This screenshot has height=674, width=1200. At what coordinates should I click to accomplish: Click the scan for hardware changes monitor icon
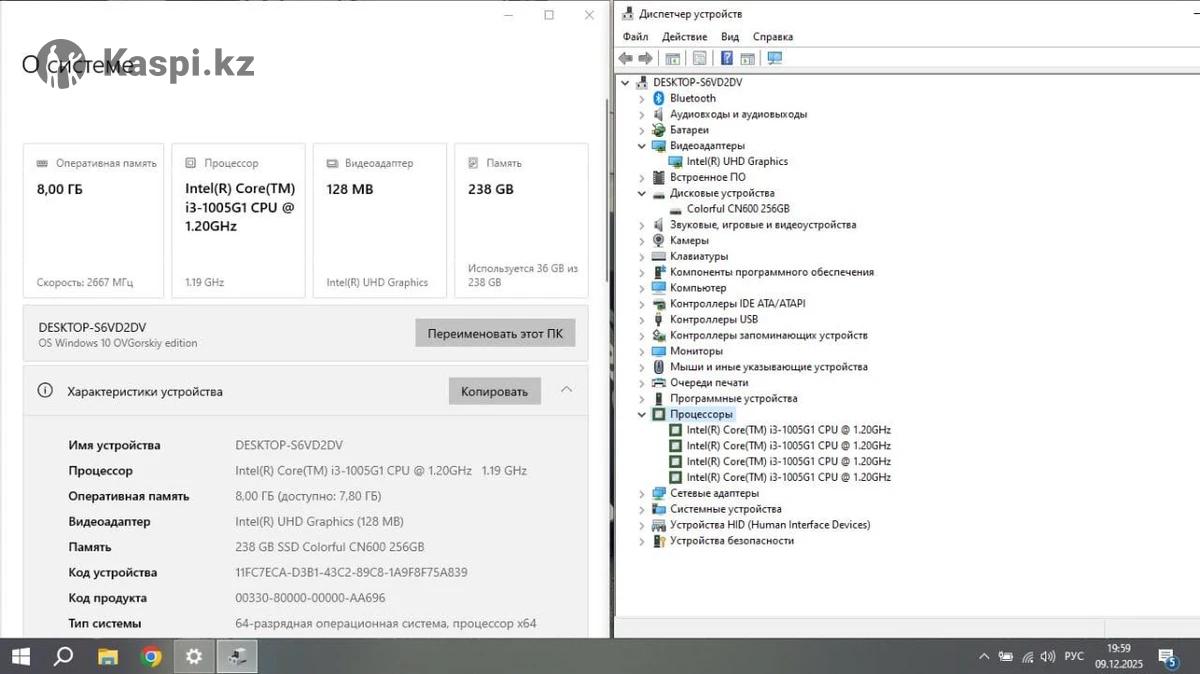pos(774,58)
